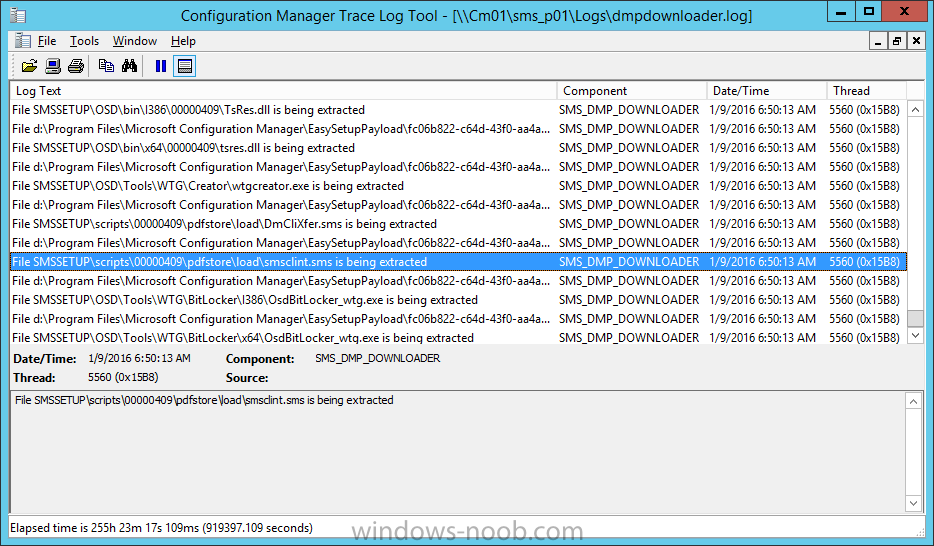Click the log list scroll up arrow

(916, 110)
